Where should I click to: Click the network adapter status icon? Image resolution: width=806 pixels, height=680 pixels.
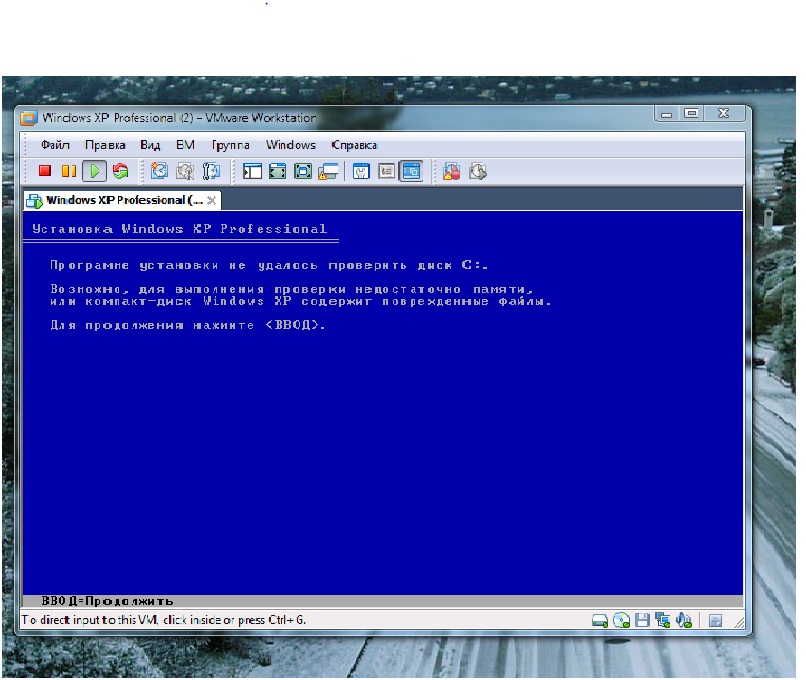(x=663, y=620)
